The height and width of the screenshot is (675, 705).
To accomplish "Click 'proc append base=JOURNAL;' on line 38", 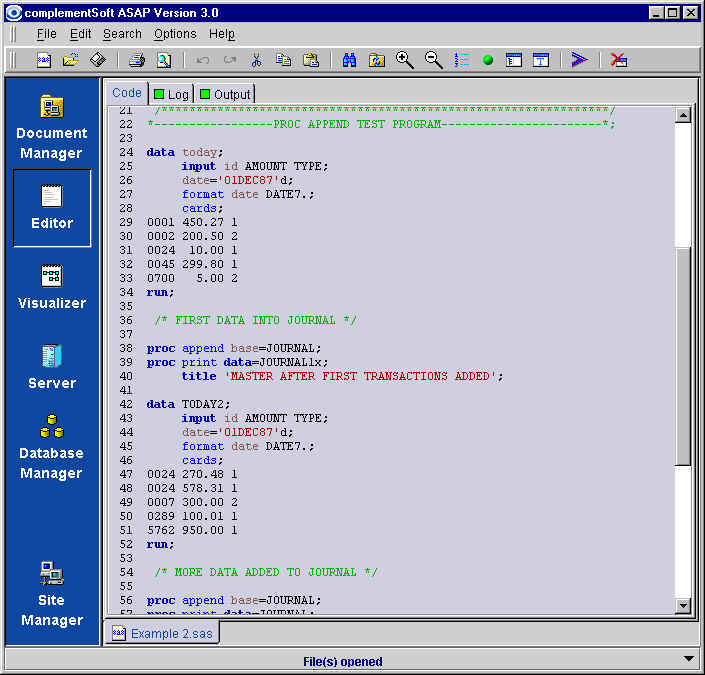I will pos(234,349).
